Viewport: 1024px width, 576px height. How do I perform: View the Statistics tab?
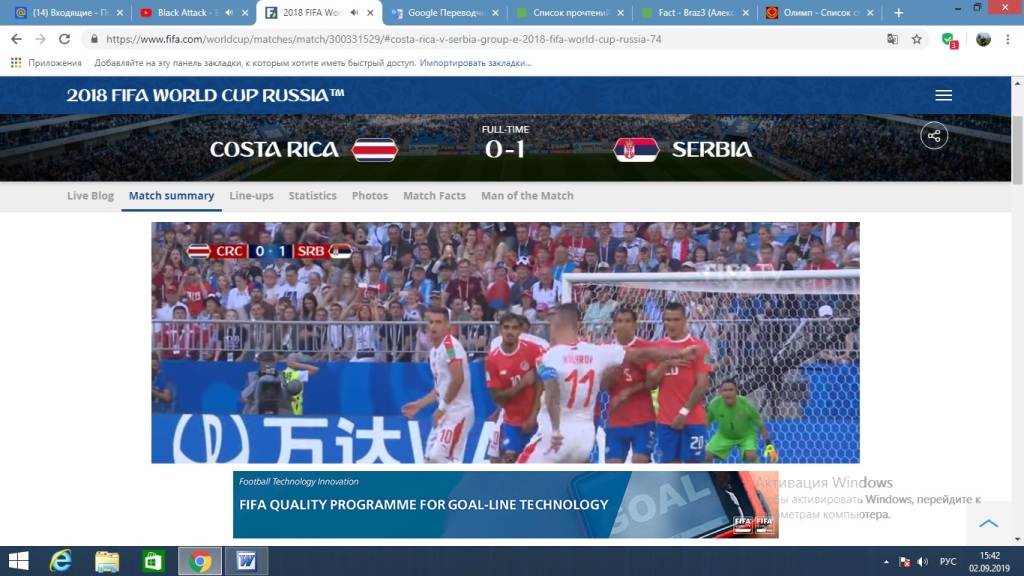click(312, 195)
